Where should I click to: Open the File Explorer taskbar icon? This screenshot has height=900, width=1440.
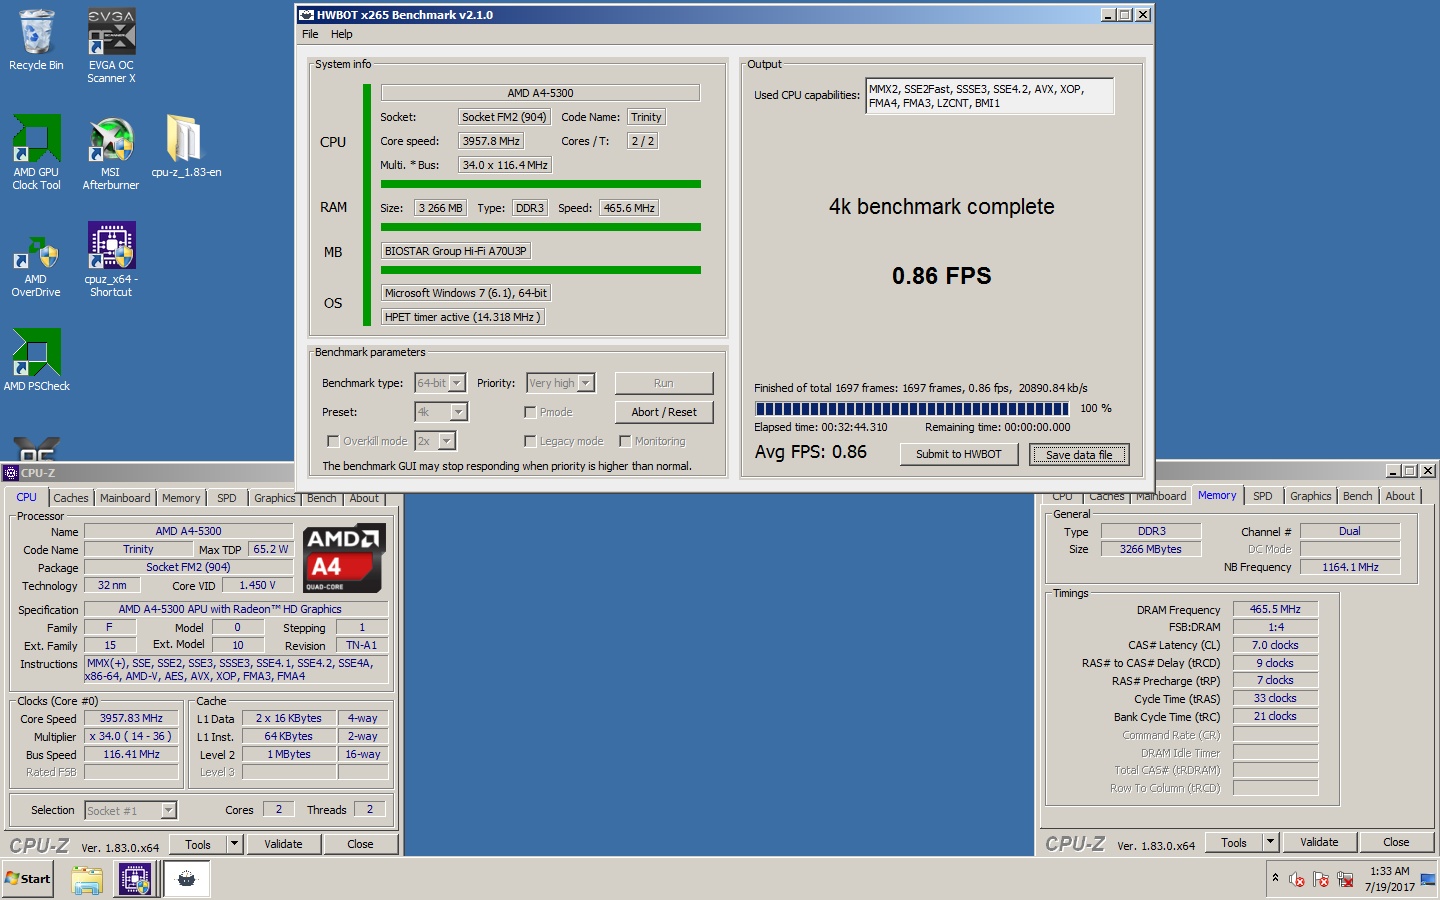click(x=87, y=880)
